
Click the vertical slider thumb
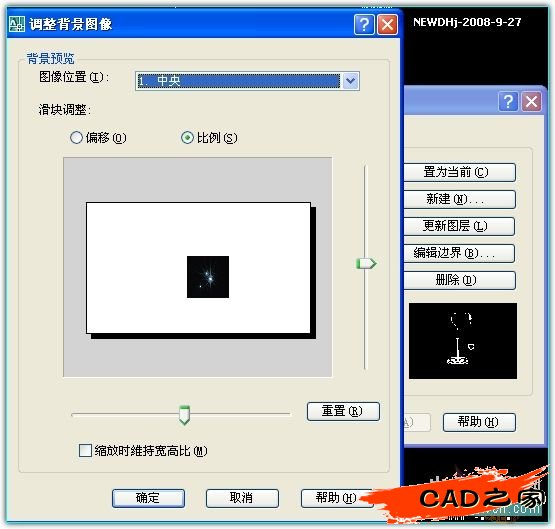click(366, 264)
